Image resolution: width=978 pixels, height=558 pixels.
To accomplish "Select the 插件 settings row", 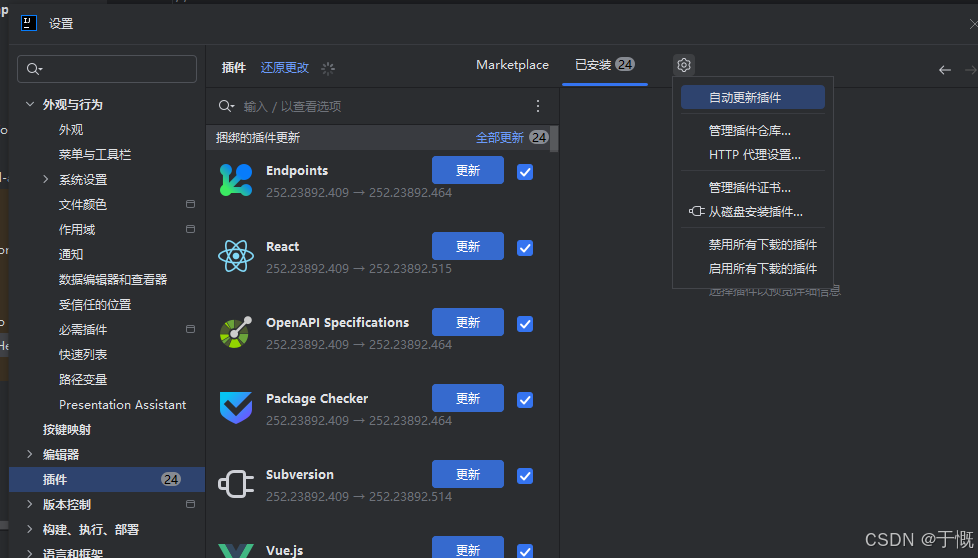I will [x=107, y=479].
